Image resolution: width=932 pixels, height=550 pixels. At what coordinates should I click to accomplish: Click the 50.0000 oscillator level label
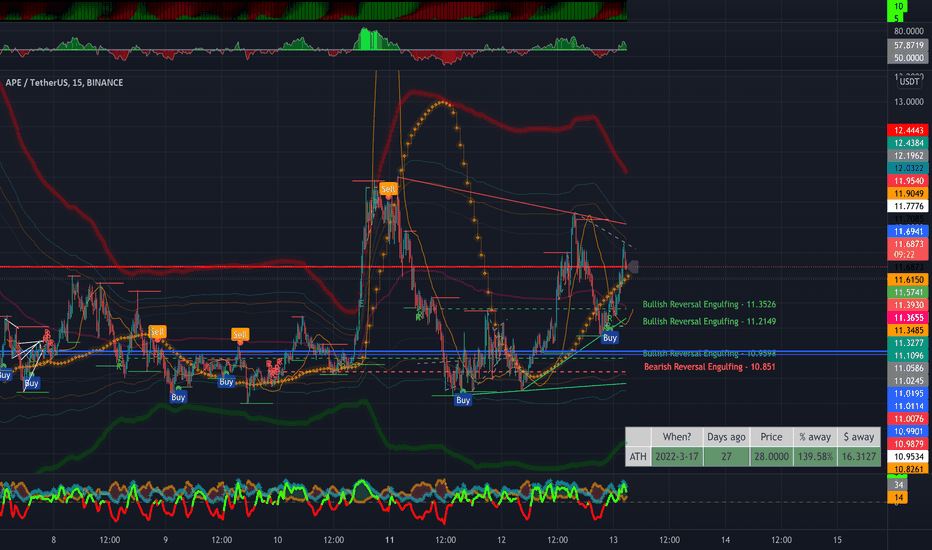click(908, 58)
